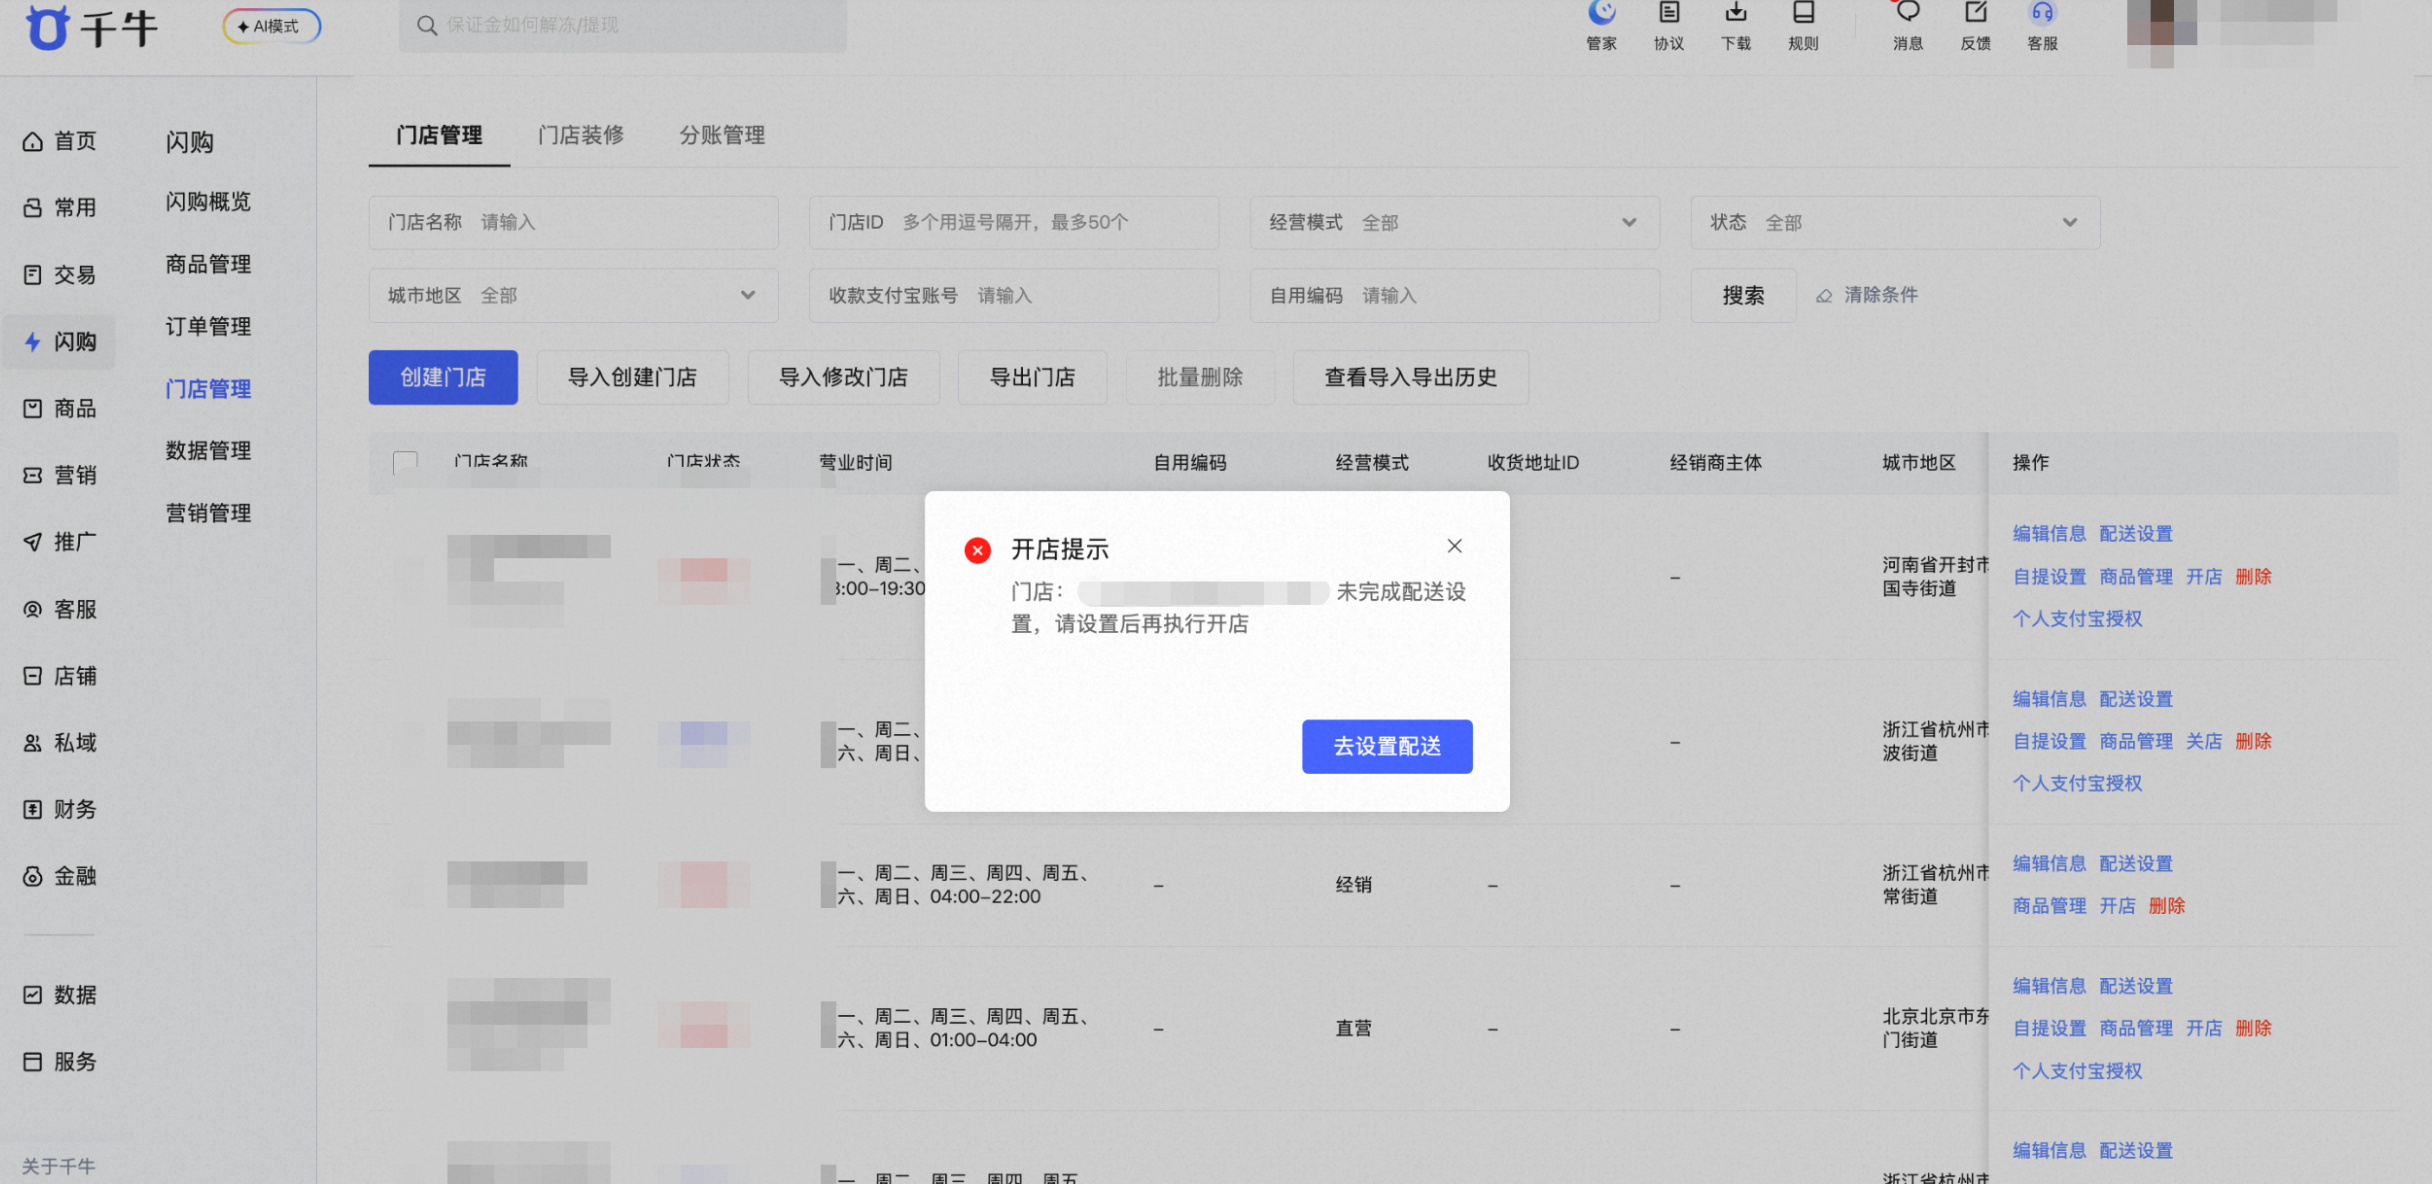Open 订单管理 in the submenu
The height and width of the screenshot is (1184, 2432).
(208, 326)
